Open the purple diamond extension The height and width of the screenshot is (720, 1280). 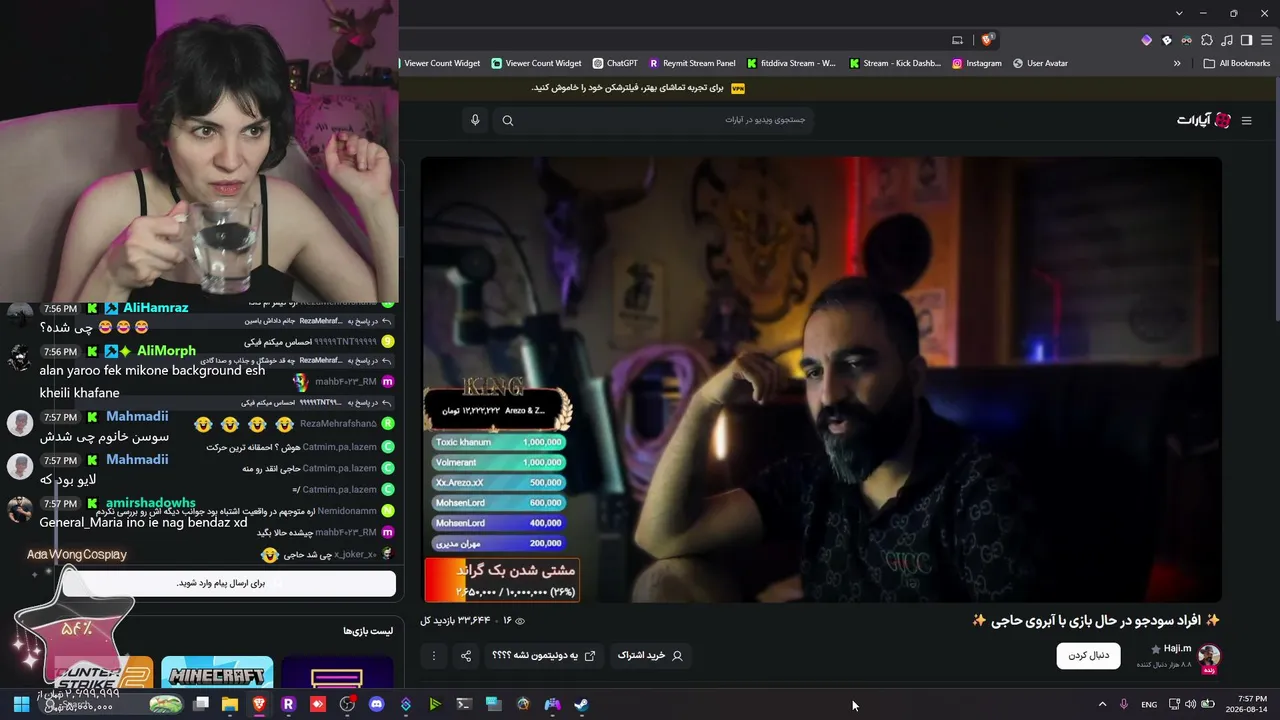(x=1147, y=40)
